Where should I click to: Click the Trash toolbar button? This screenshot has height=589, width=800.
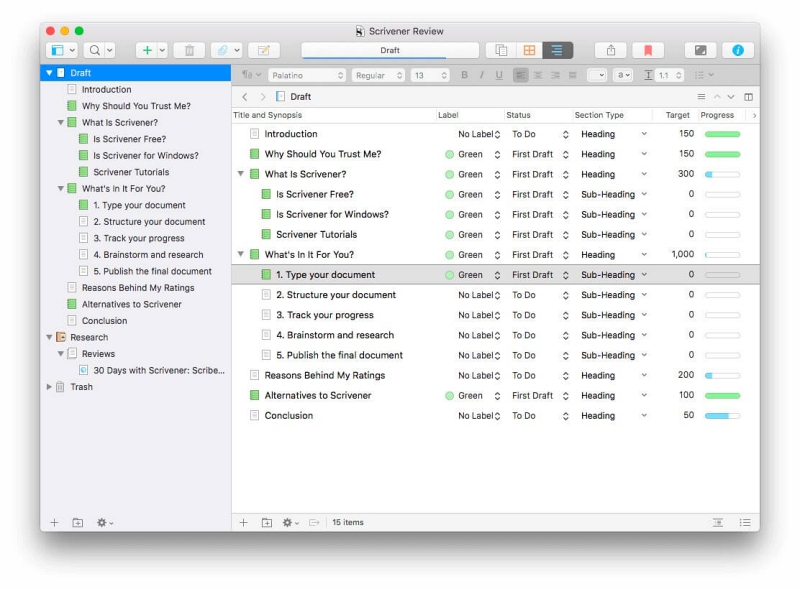coord(189,50)
